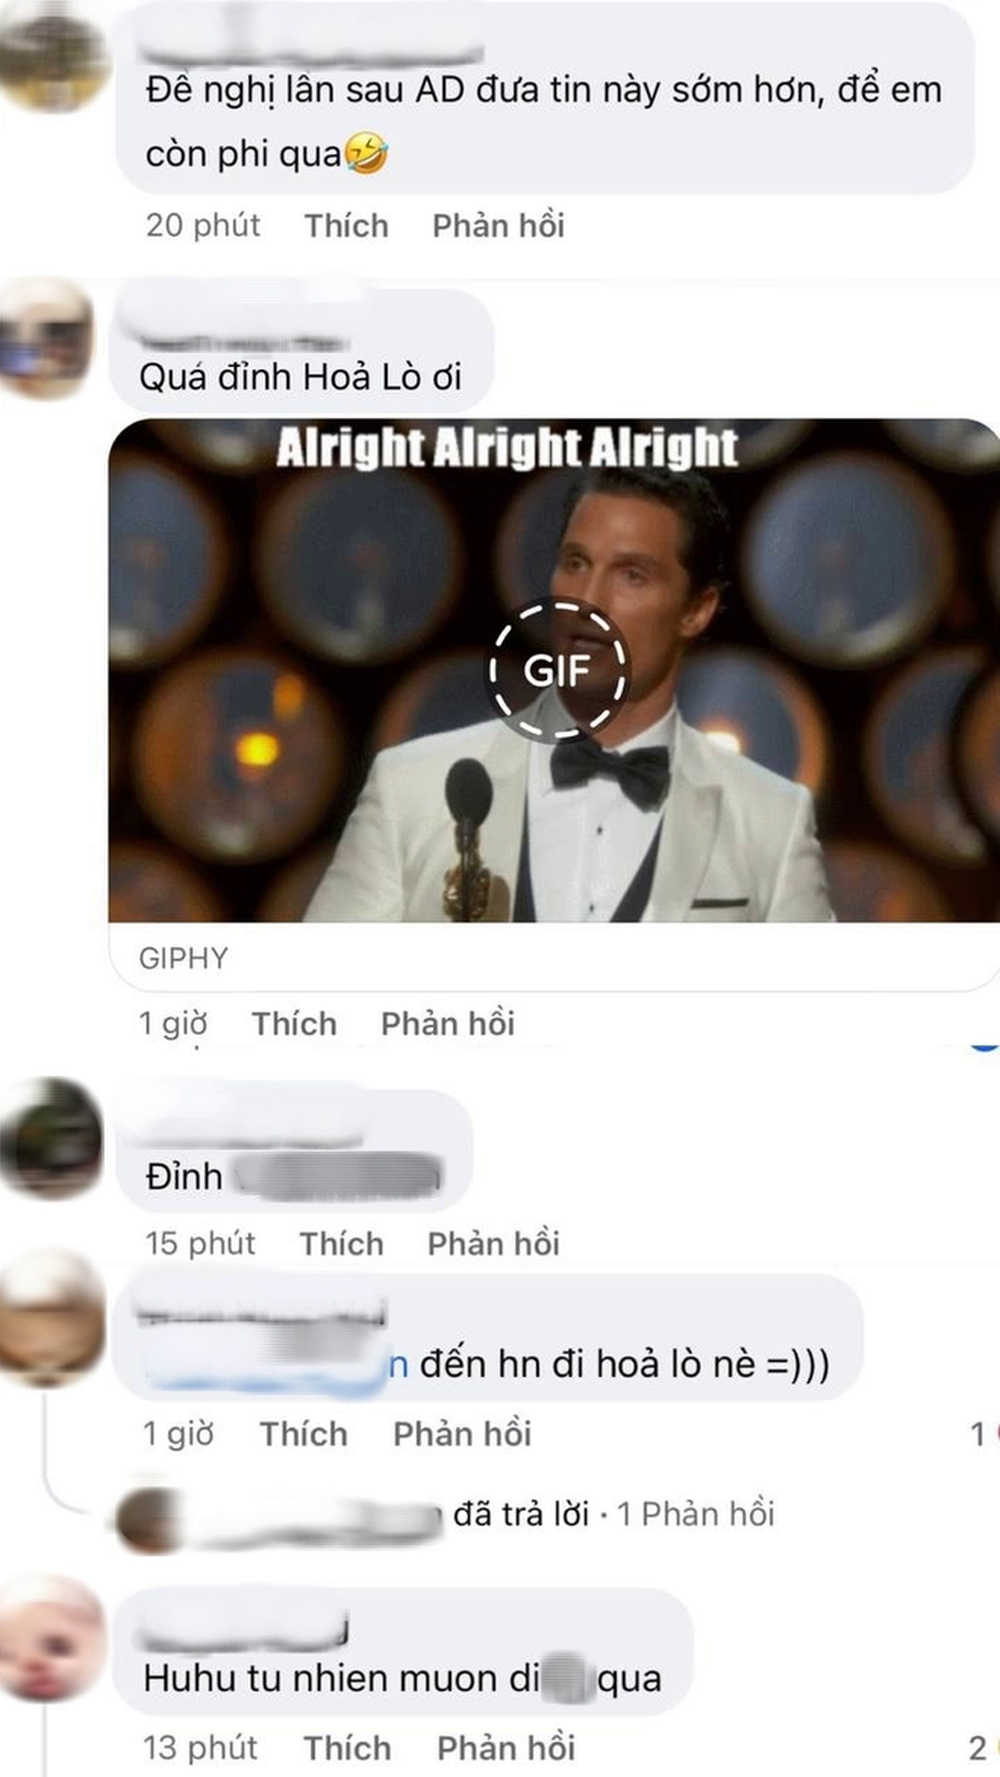Viewport: 1000px width, 1777px height.
Task: Like the Quá đỉnh Hoả Lò ơi comment
Action: click(x=294, y=1024)
